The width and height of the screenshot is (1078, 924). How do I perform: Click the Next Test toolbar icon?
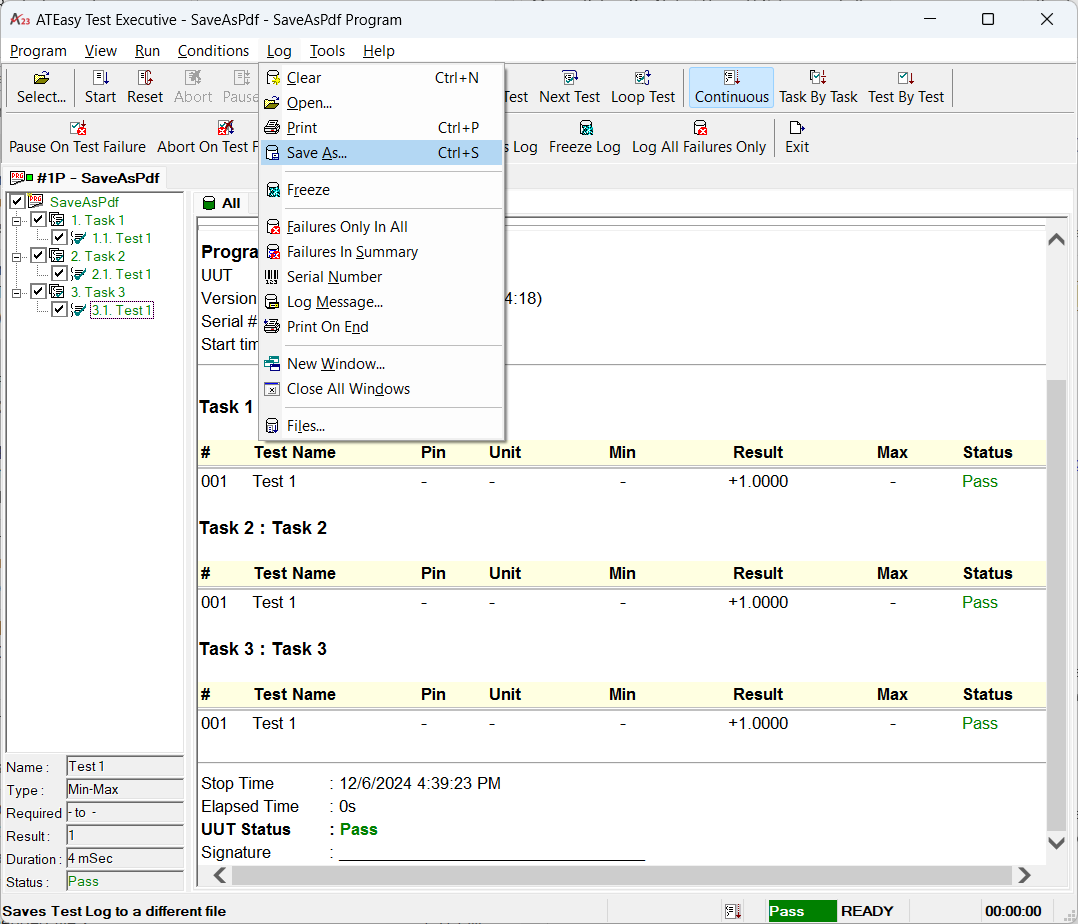(x=569, y=87)
